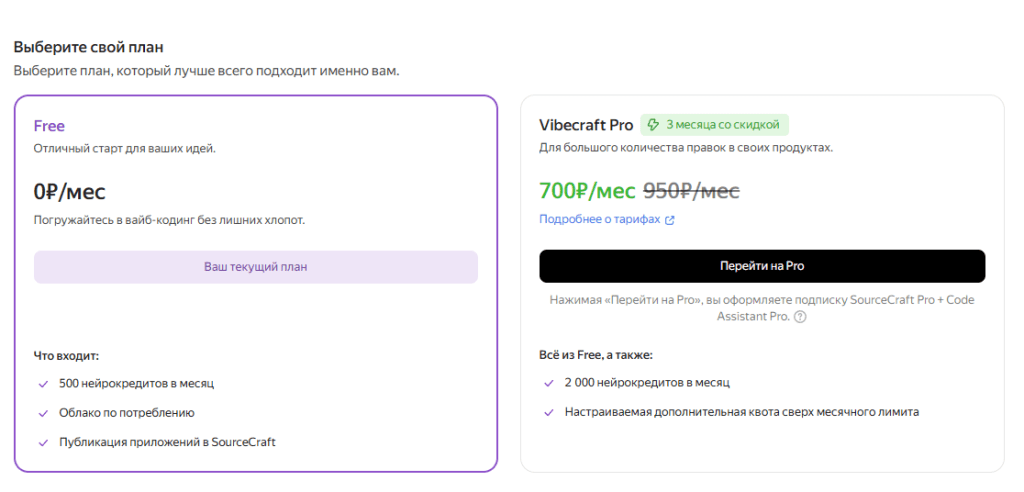Screen dimensions: 1024x492
Task: Click the Что входит: section label
Action: pos(66,356)
